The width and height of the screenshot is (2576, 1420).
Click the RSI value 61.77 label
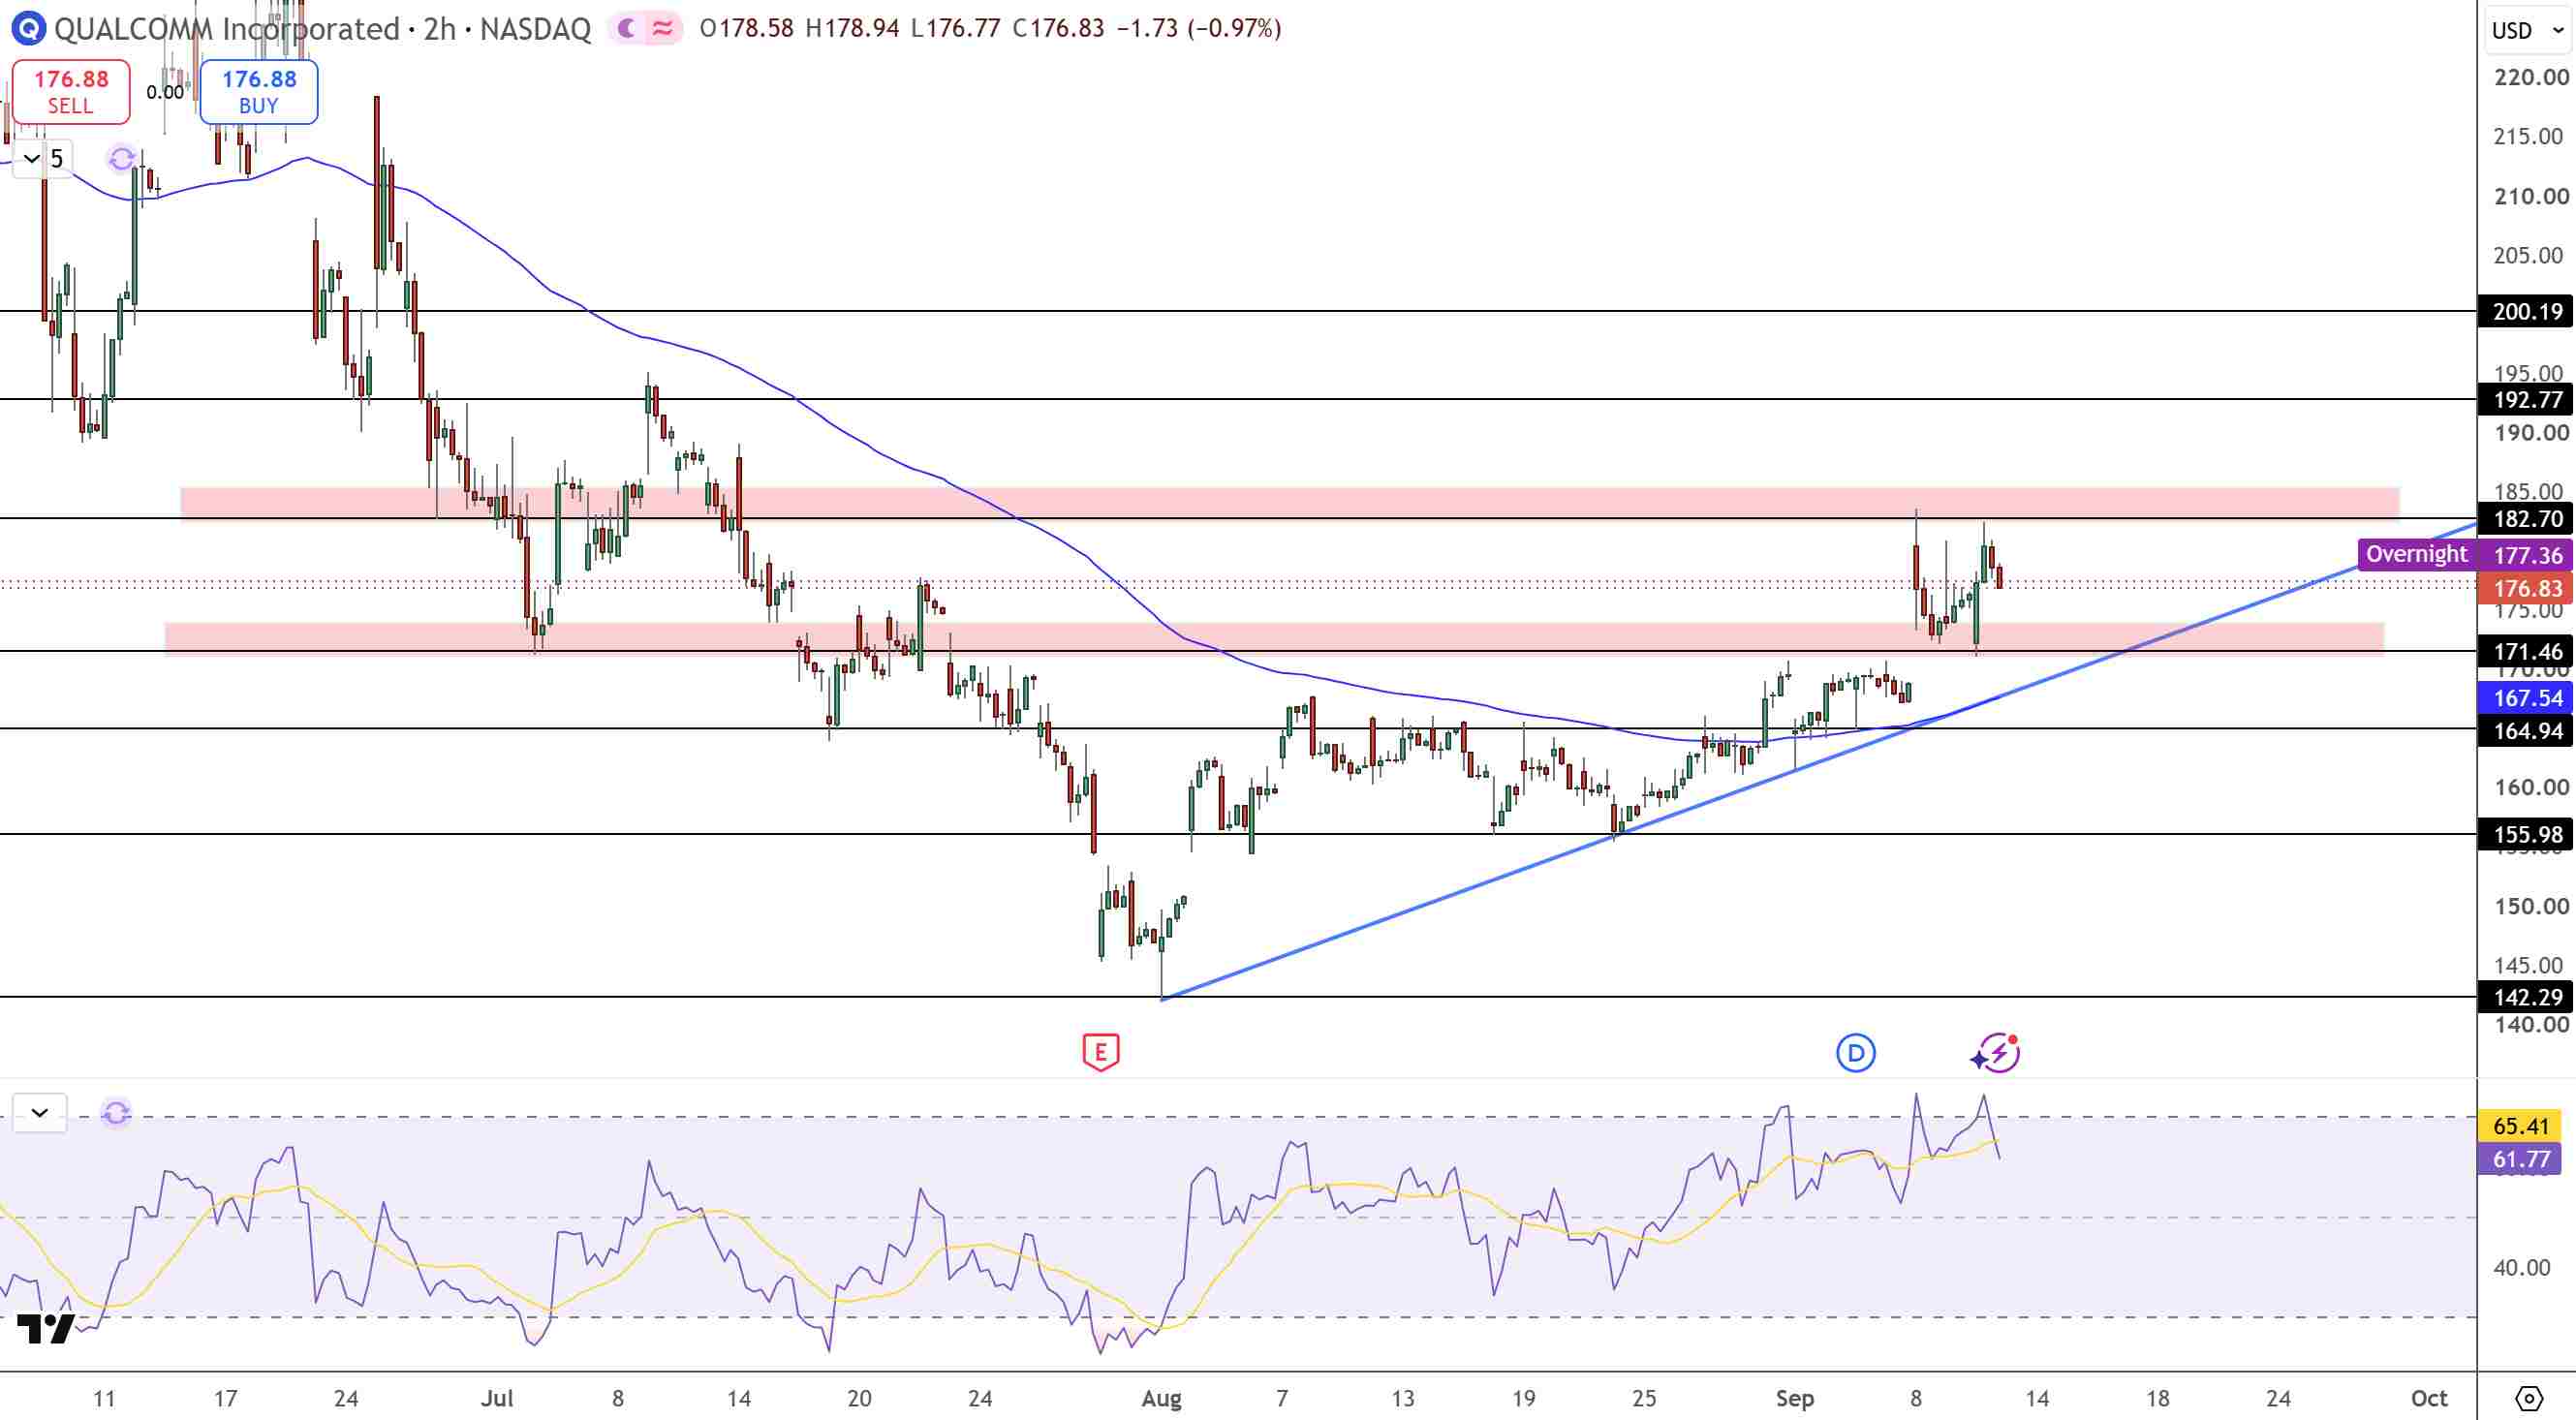tap(2520, 1159)
